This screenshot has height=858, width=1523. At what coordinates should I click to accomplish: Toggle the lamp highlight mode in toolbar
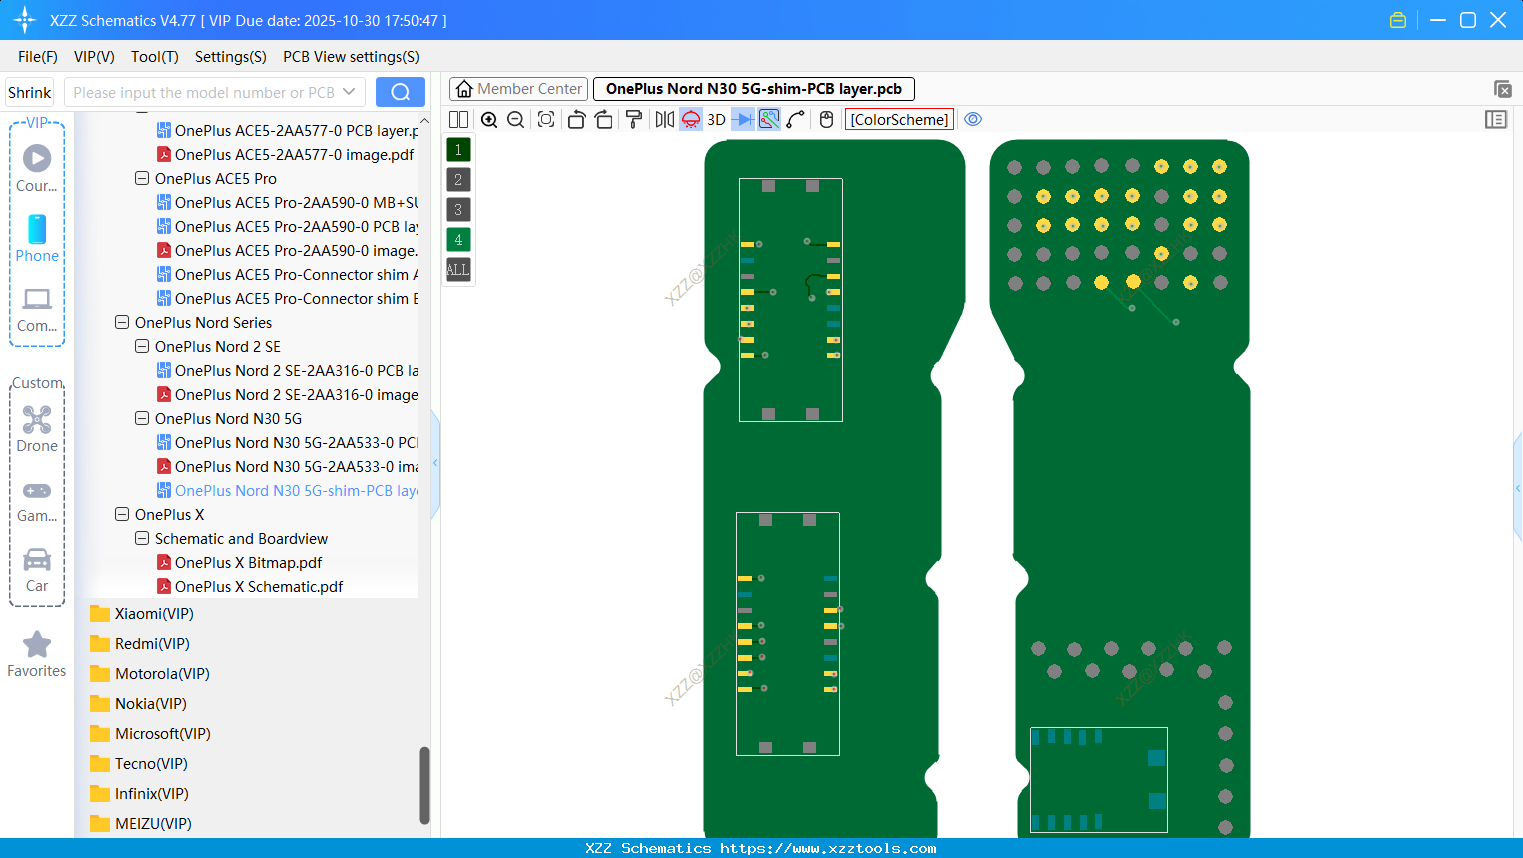pos(690,119)
